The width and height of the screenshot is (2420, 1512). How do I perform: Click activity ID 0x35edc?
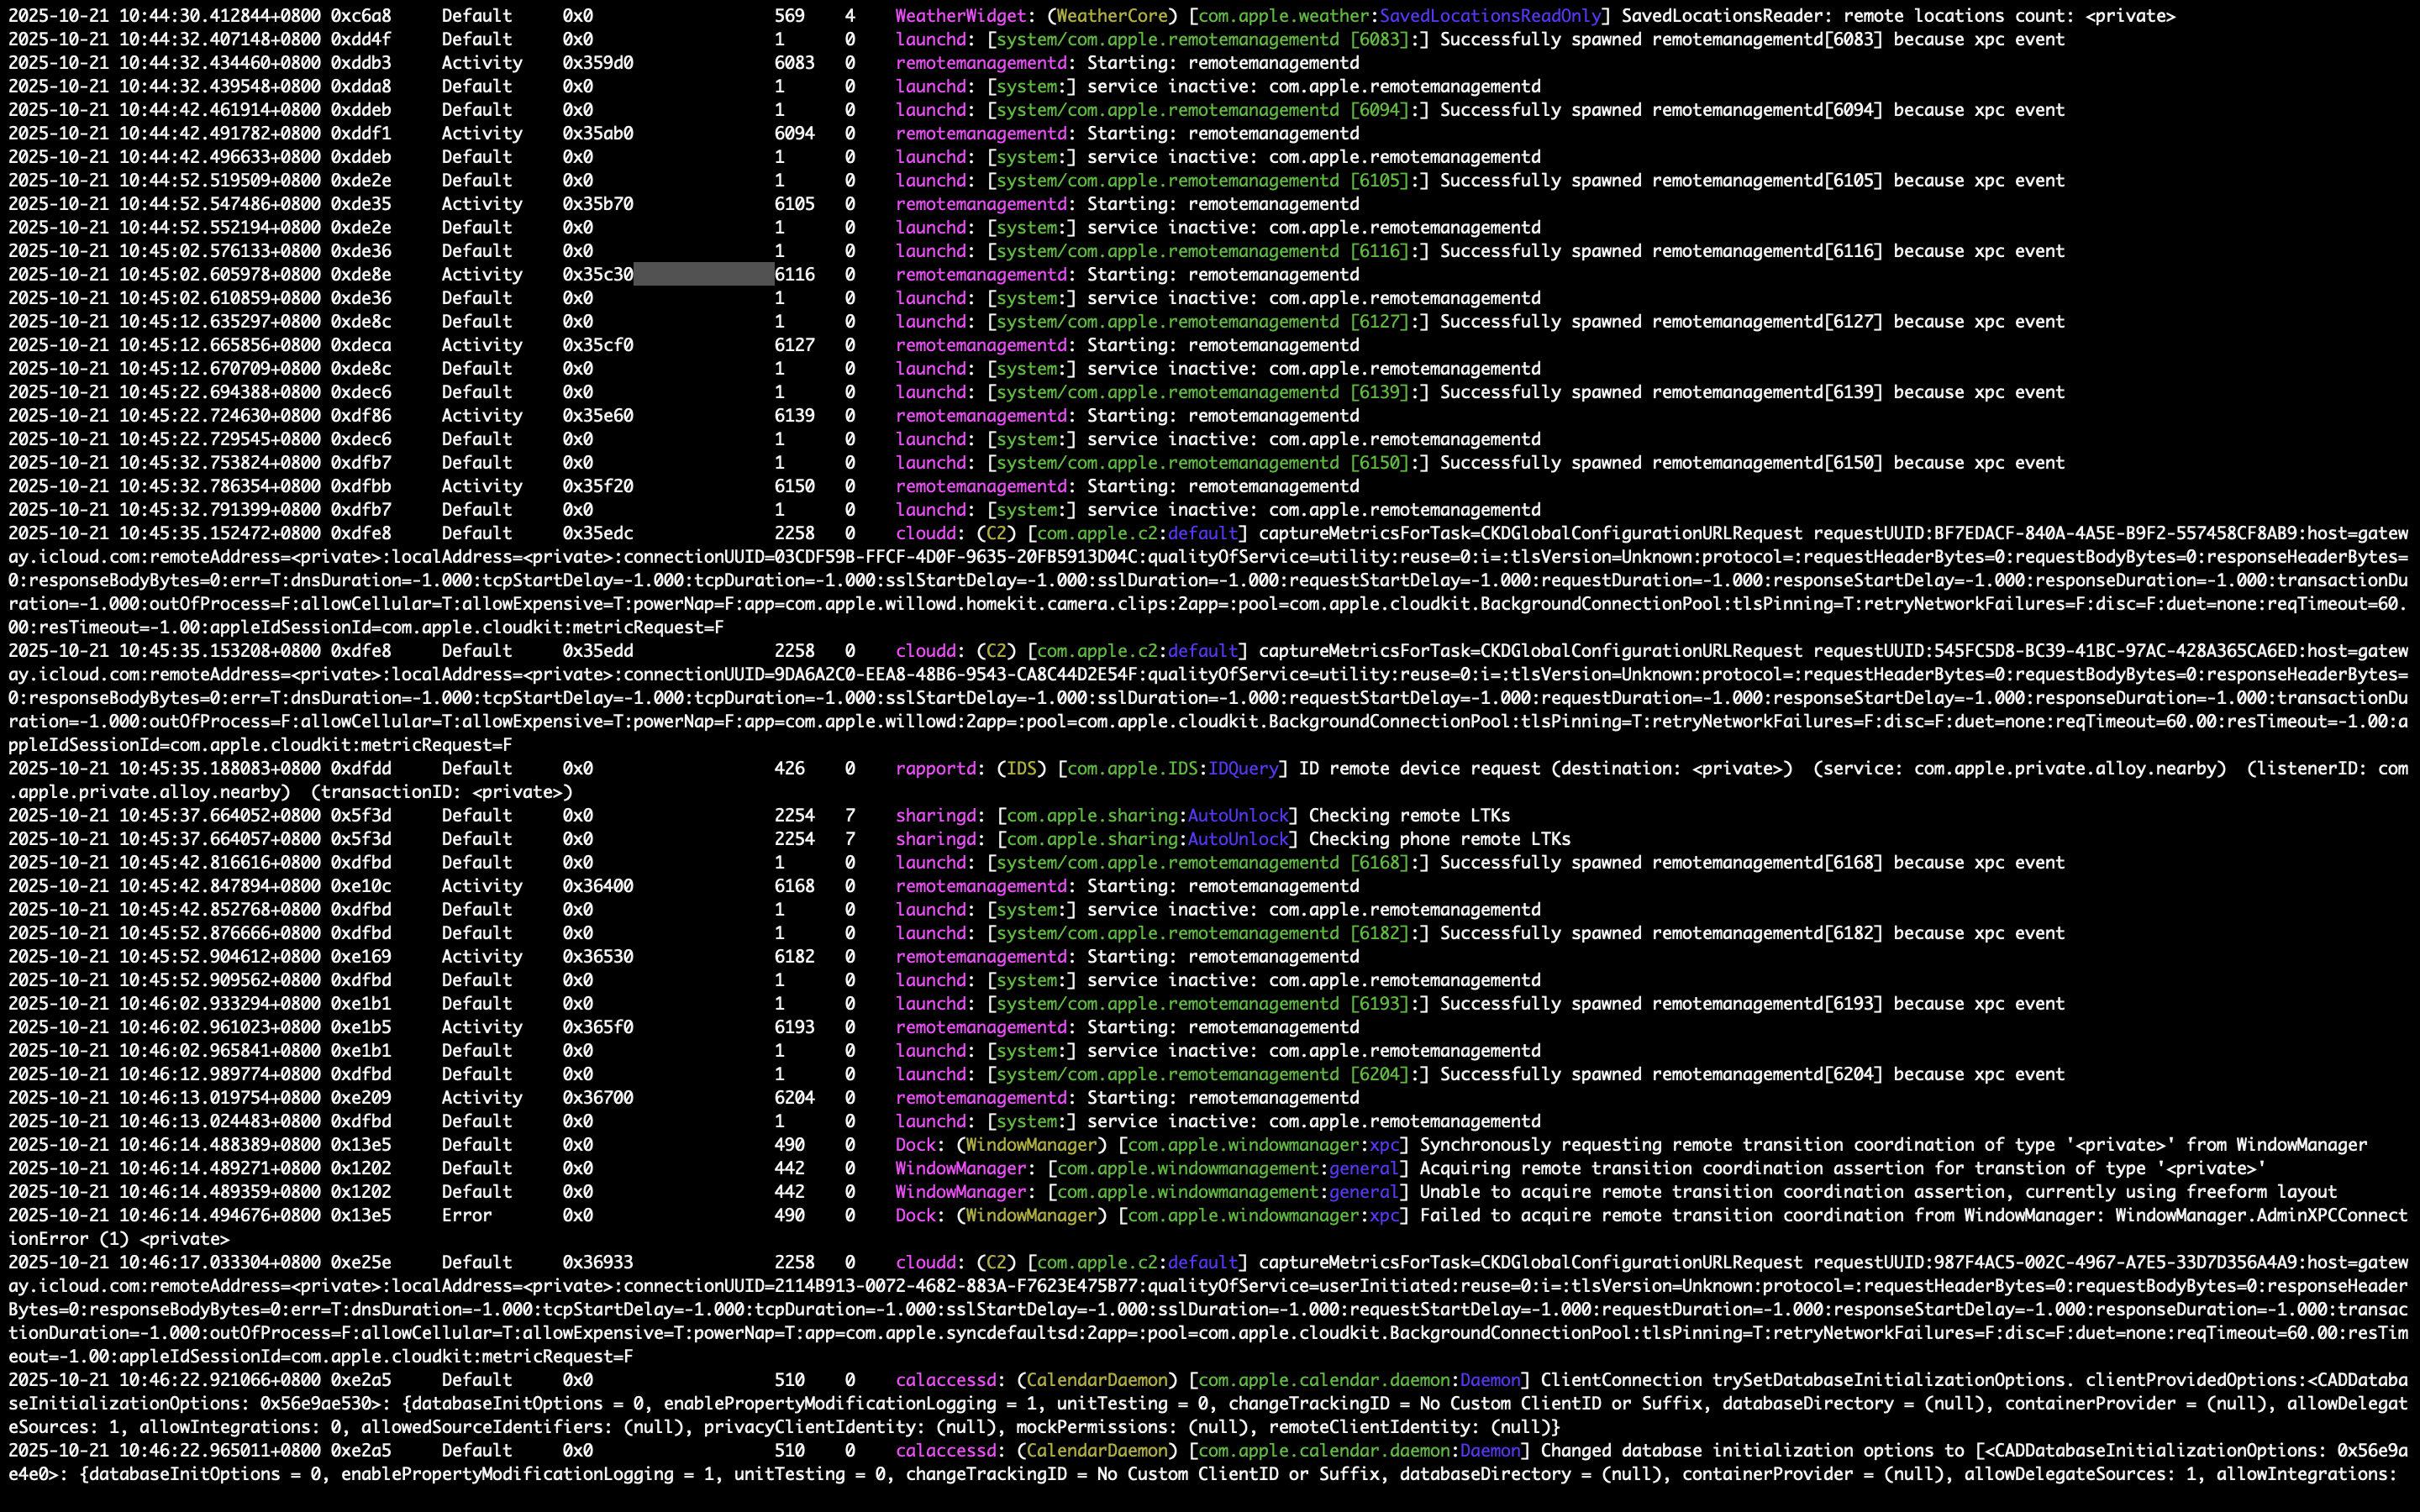tap(597, 533)
